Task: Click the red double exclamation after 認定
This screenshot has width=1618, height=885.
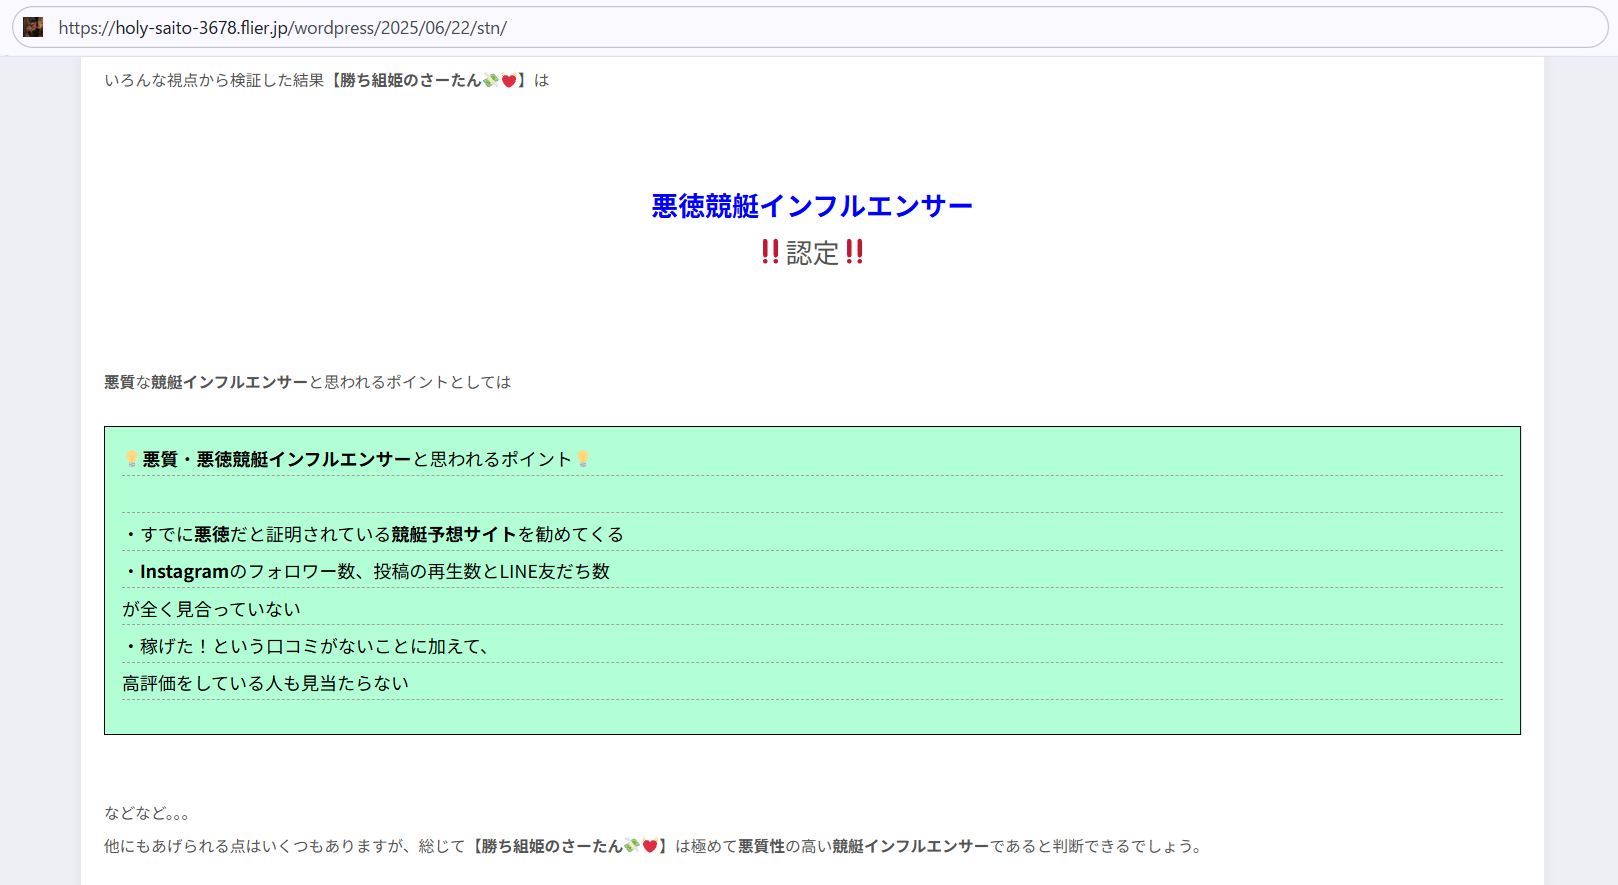Action: pos(854,252)
